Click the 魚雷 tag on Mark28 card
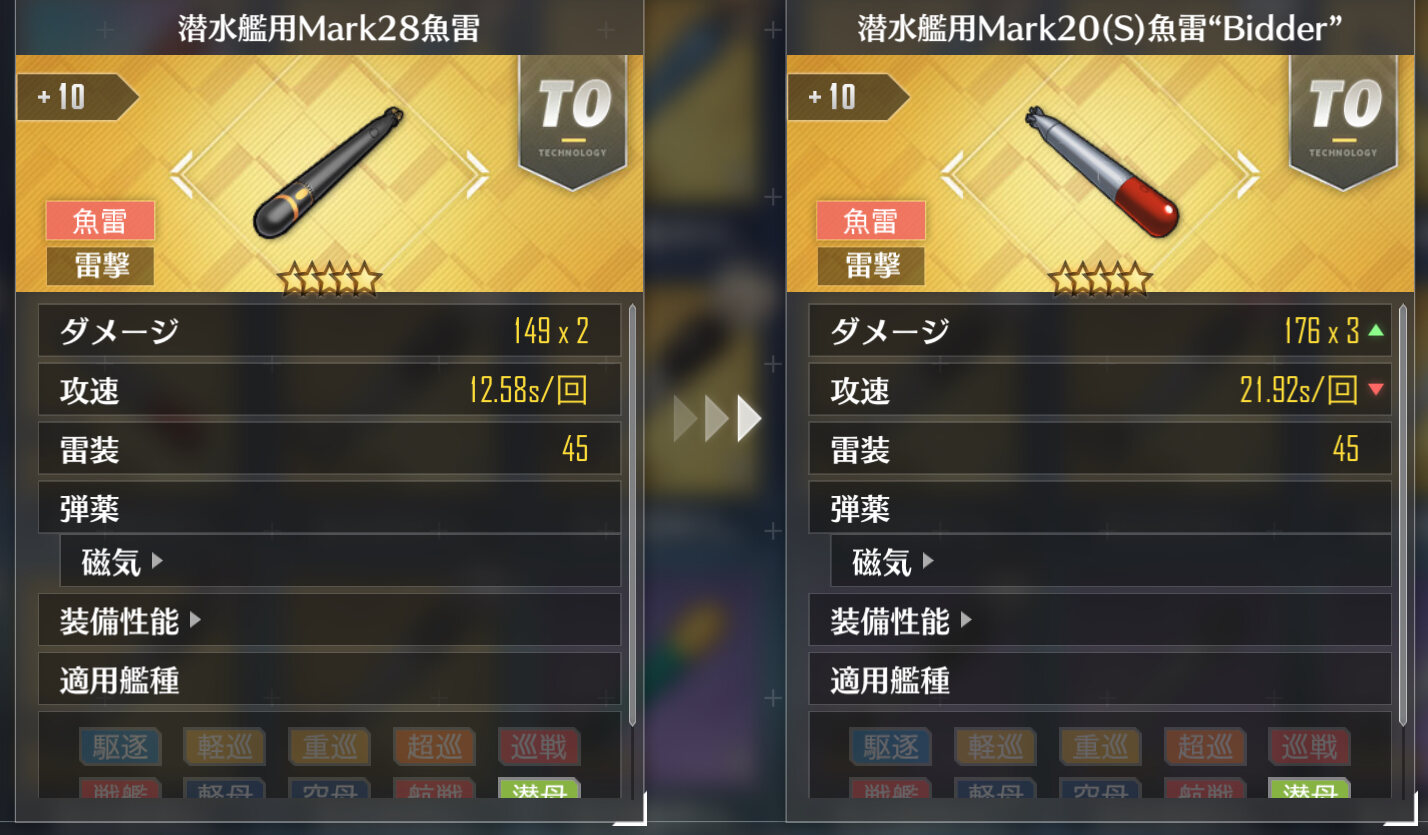The height and width of the screenshot is (835, 1428). tap(100, 220)
